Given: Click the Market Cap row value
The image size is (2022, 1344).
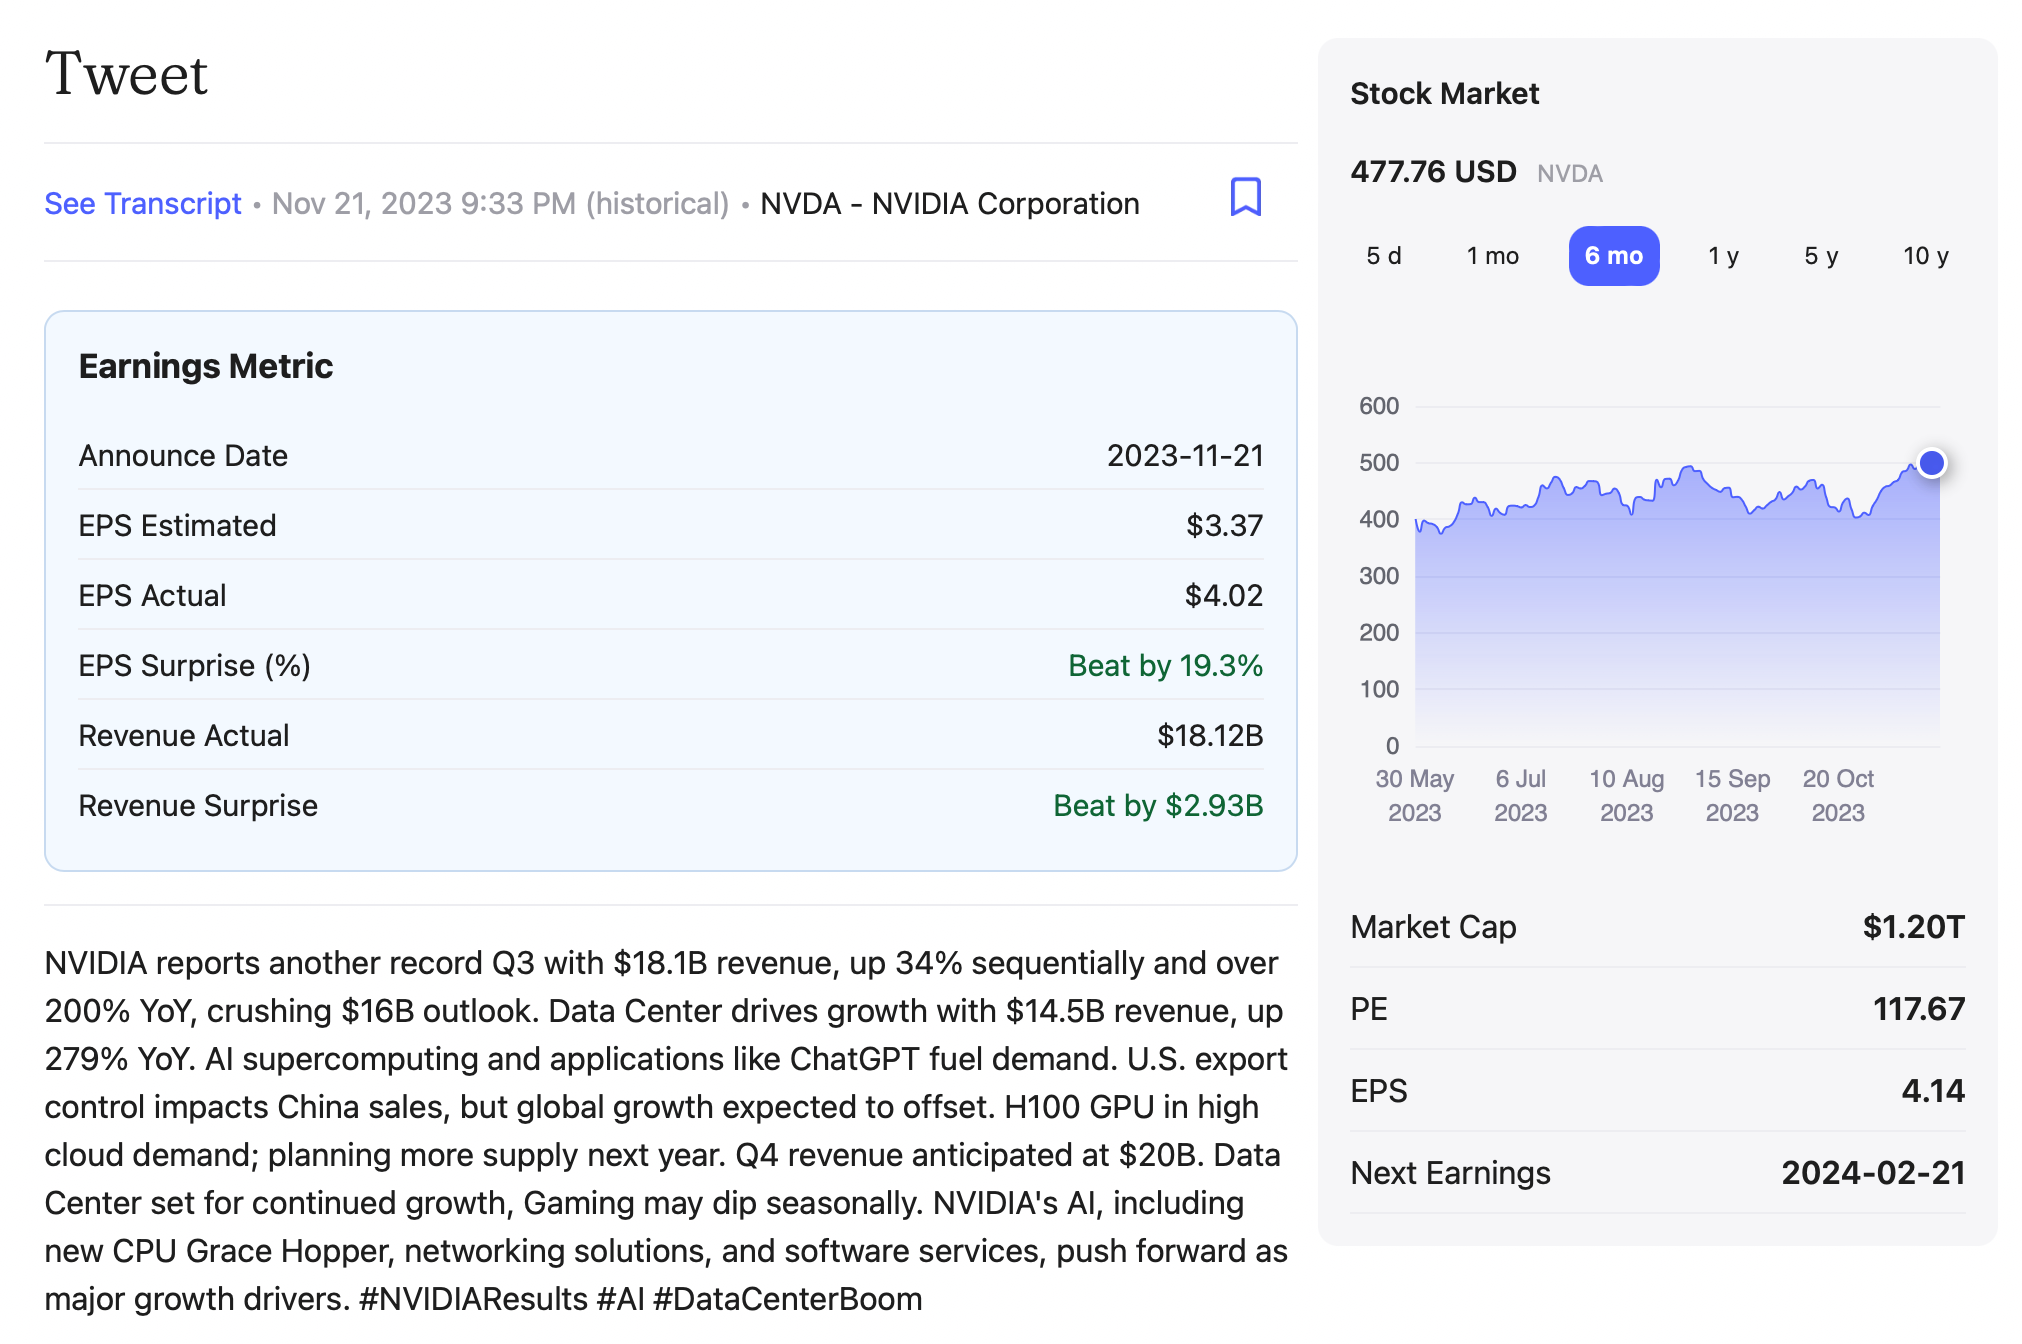Looking at the screenshot, I should [1913, 926].
